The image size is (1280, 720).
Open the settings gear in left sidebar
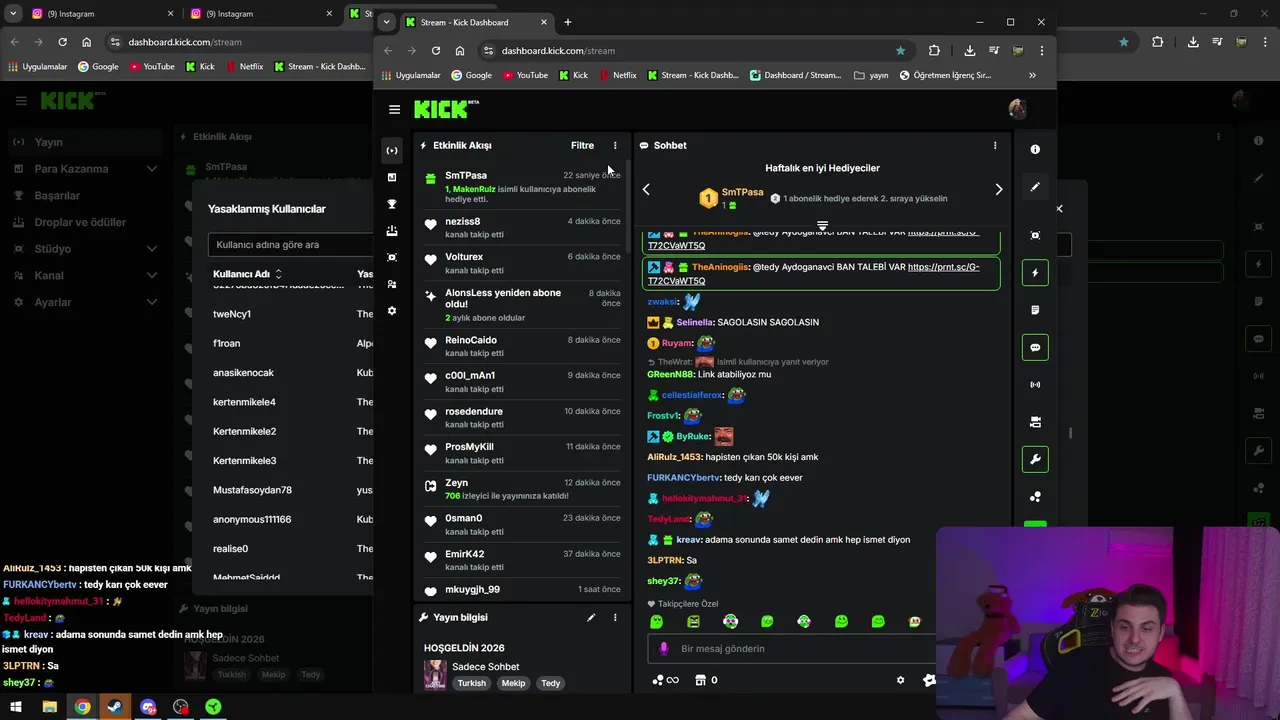point(392,311)
